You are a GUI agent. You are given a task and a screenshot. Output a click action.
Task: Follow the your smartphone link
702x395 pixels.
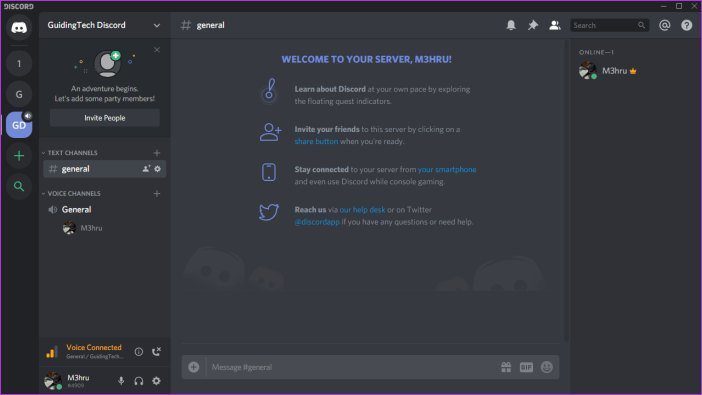pyautogui.click(x=447, y=169)
